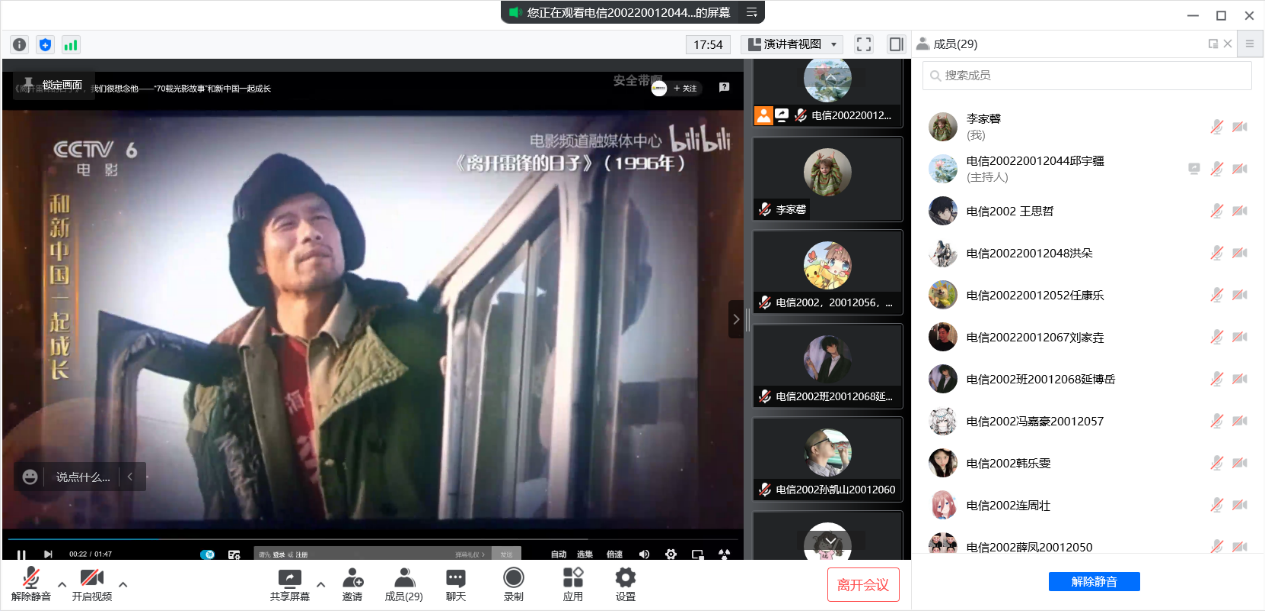
Task: Open the speaker view dropdown
Action: (791, 44)
